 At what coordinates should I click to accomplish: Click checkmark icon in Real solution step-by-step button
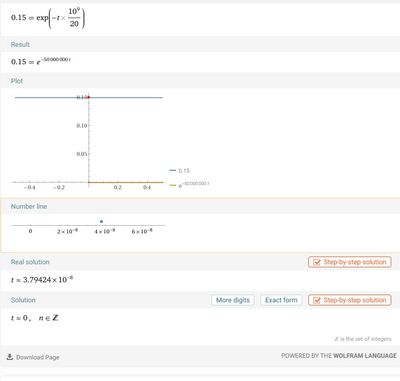point(317,262)
